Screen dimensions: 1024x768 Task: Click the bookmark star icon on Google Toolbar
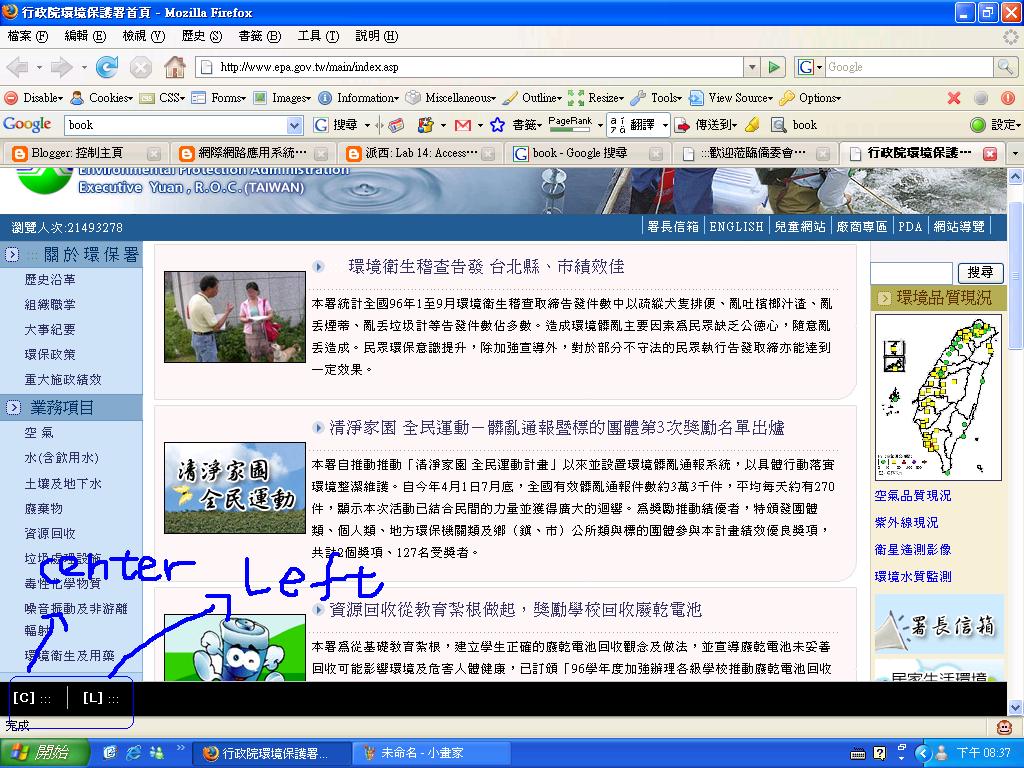(498, 125)
